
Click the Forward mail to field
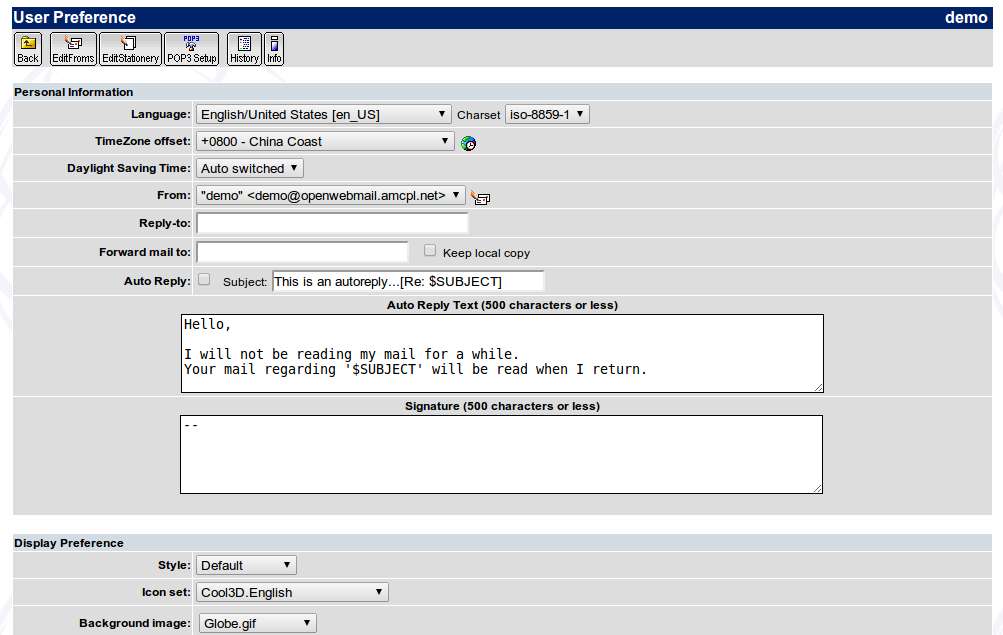(x=302, y=252)
